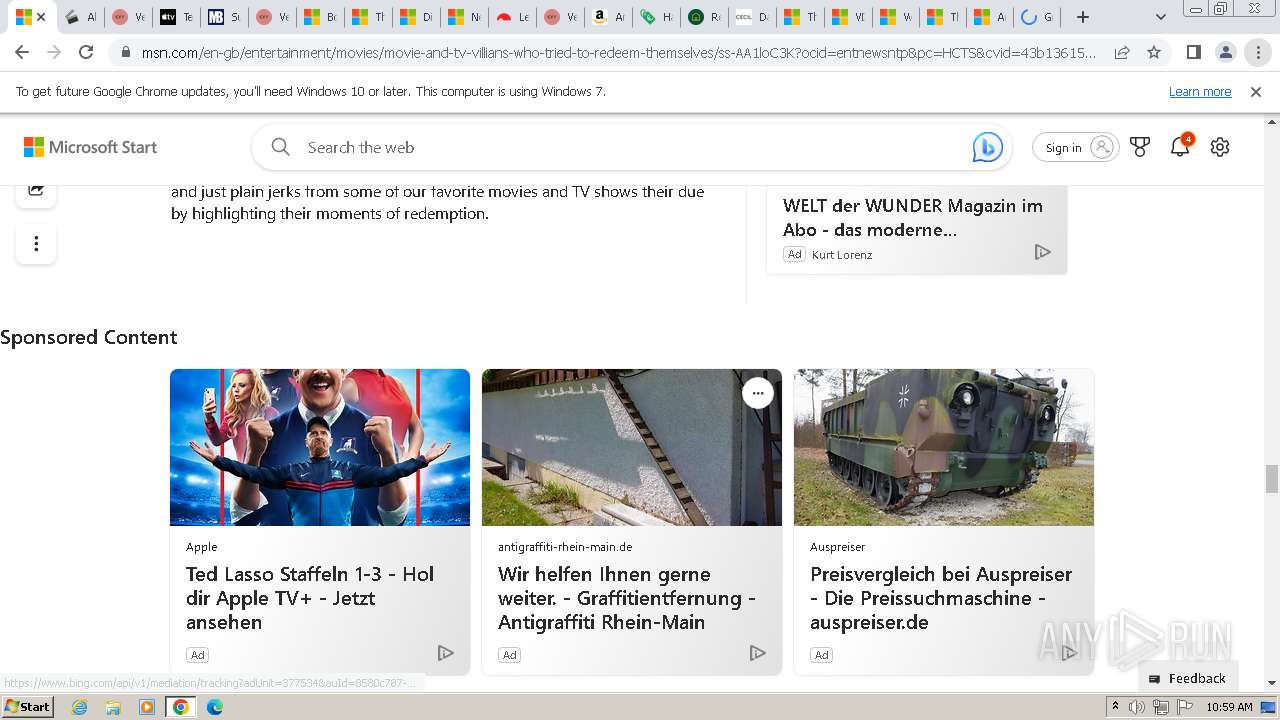
Task: Switch to the loading G tab
Action: click(x=1036, y=17)
